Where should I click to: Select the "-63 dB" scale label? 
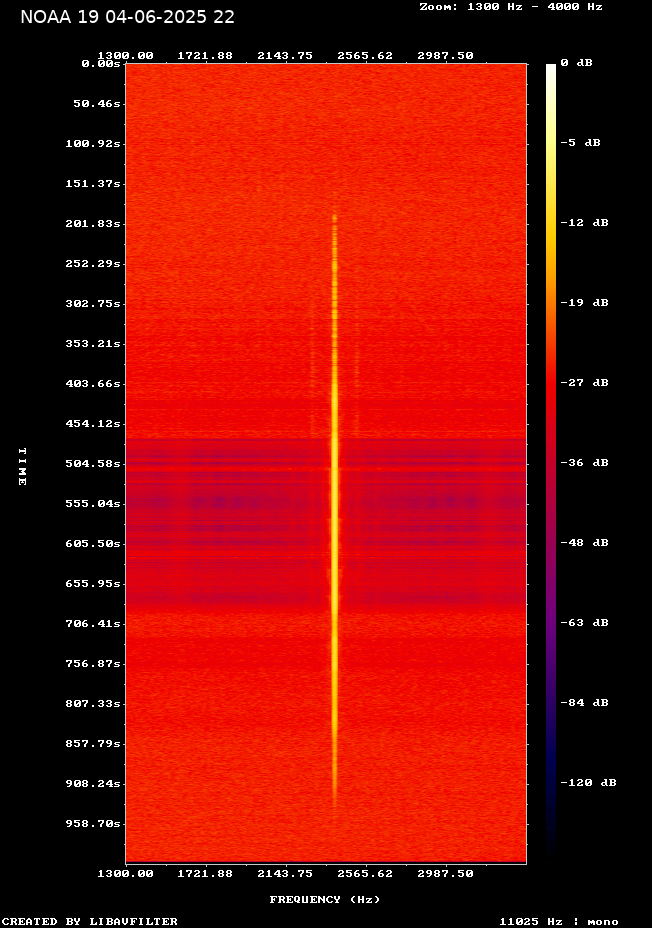point(585,622)
